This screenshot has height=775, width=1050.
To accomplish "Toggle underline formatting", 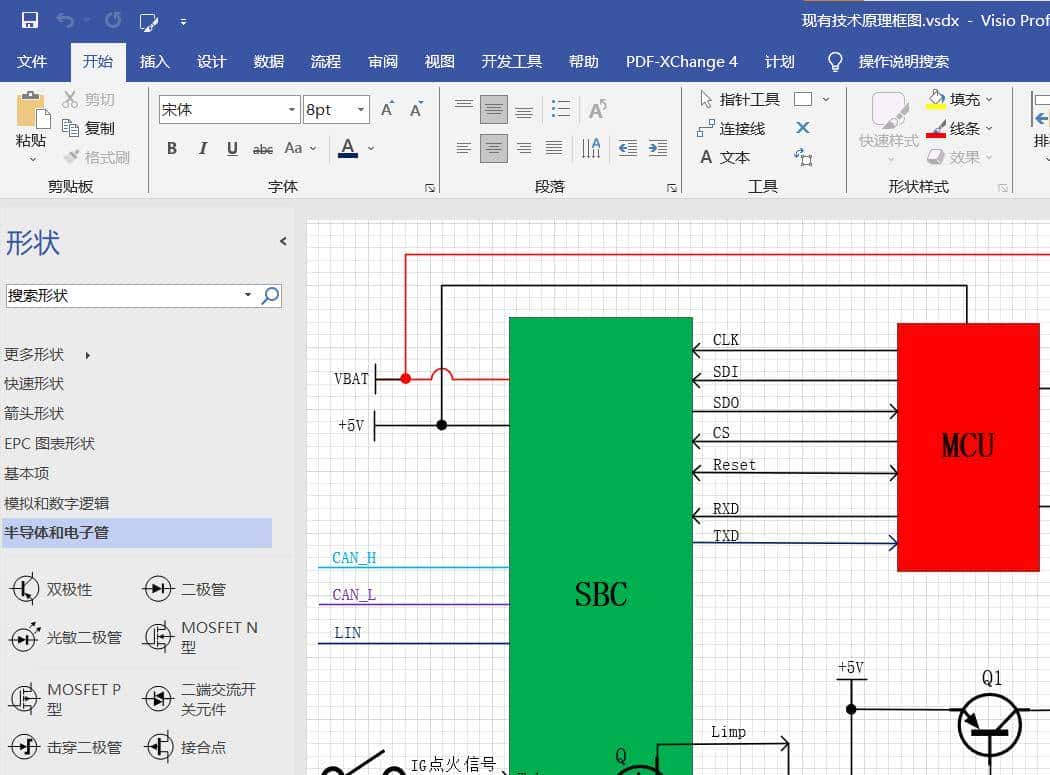I will (x=230, y=147).
